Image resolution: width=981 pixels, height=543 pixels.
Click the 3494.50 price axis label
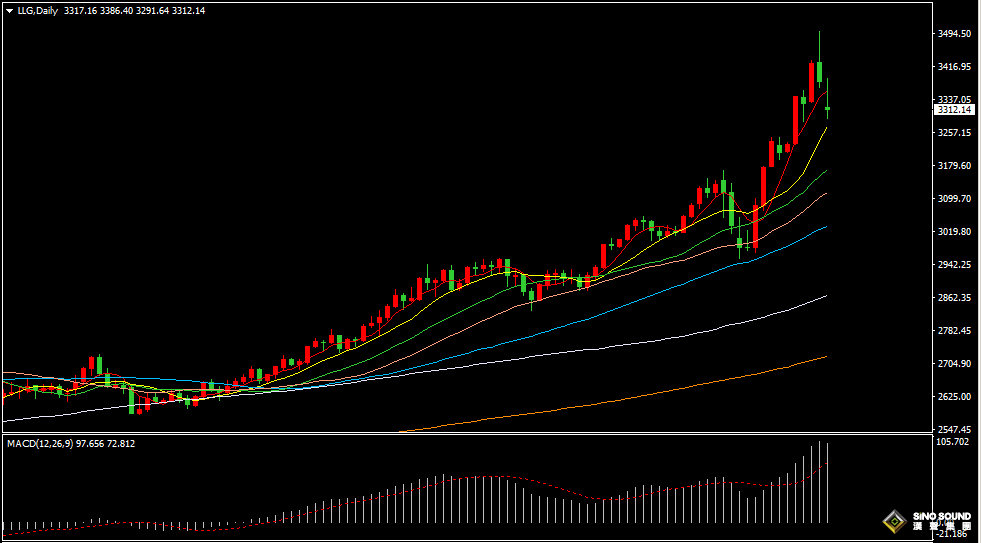click(955, 34)
